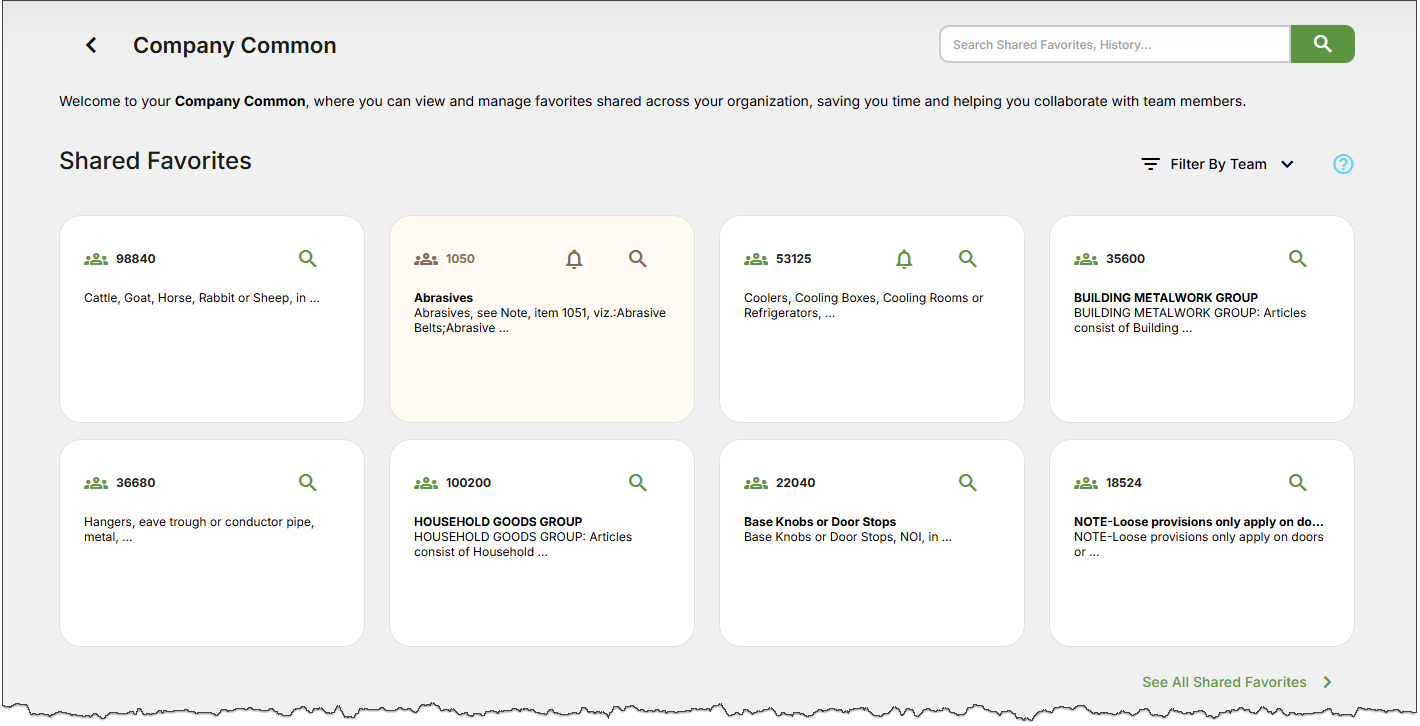
Task: Open the Base Knobs or Door Stops card
Action: (x=820, y=522)
